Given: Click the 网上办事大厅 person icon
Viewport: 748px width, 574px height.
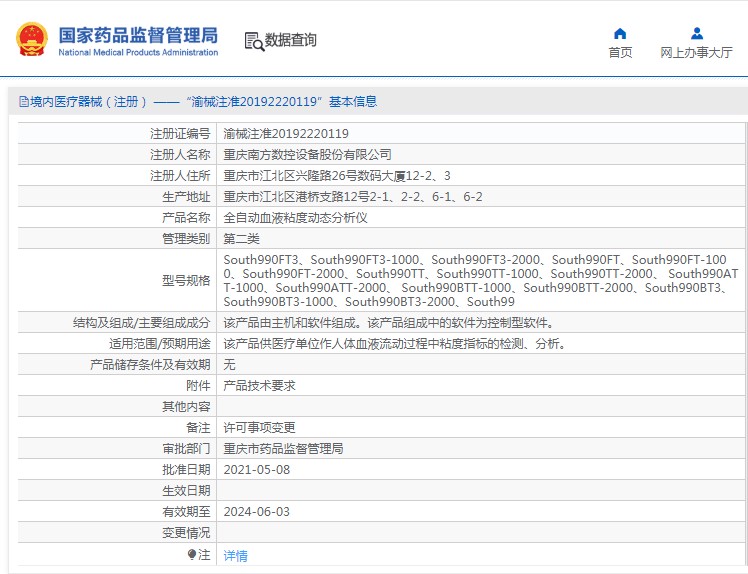Looking at the screenshot, I should tap(696, 34).
